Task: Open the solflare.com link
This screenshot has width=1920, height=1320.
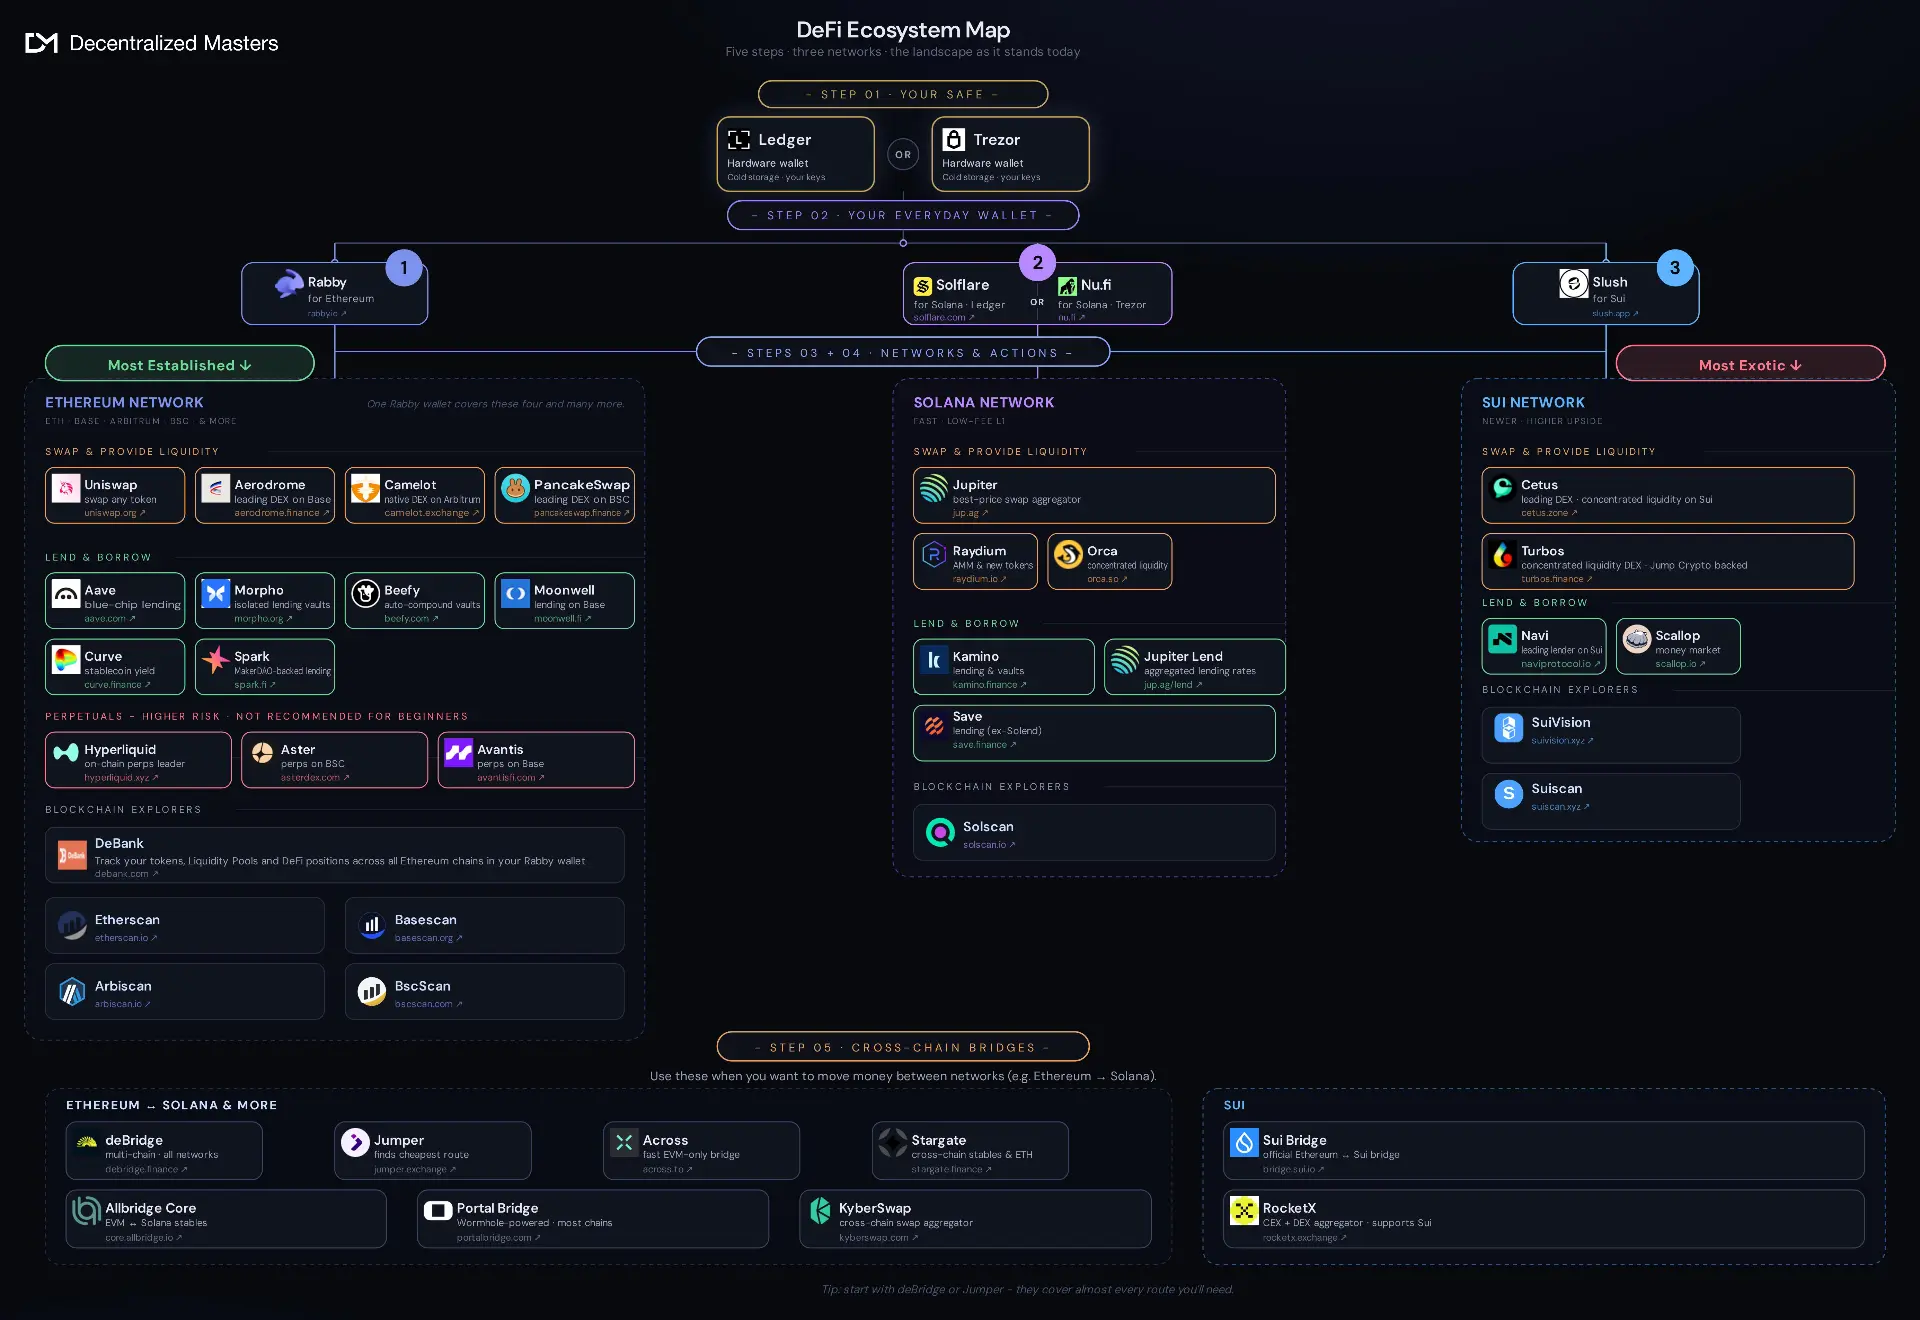Action: [944, 317]
